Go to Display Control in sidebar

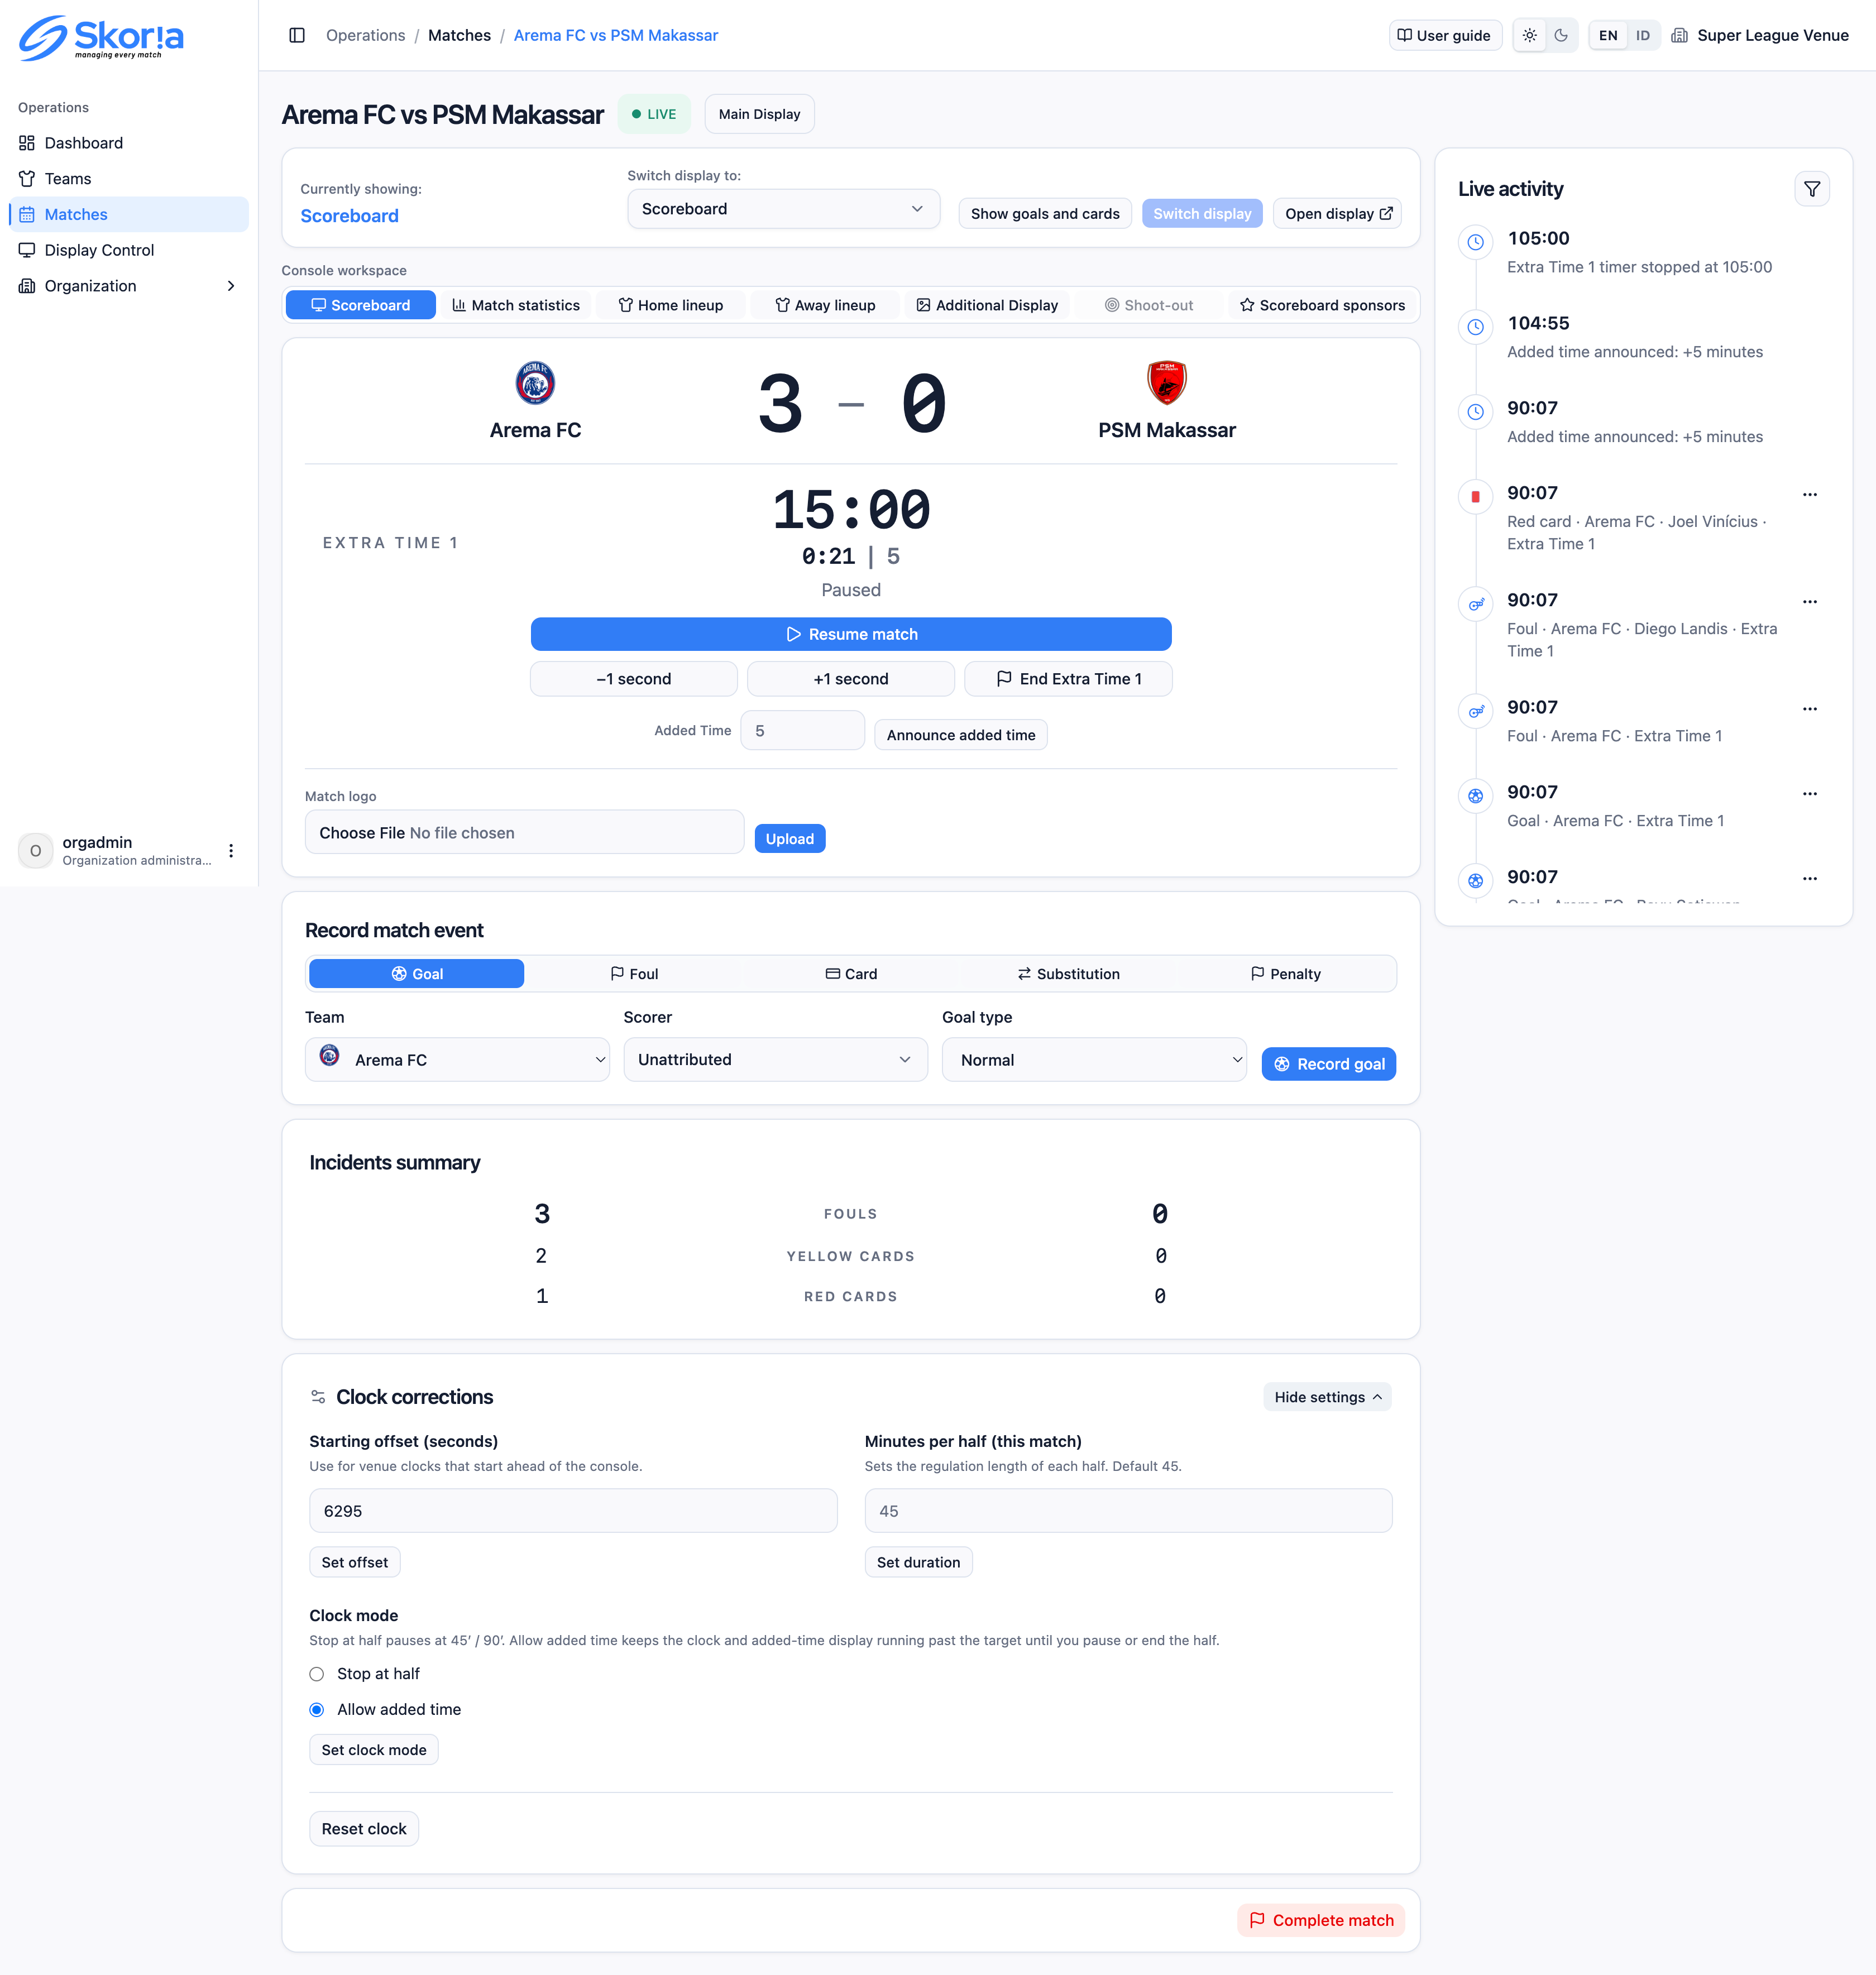[x=128, y=250]
